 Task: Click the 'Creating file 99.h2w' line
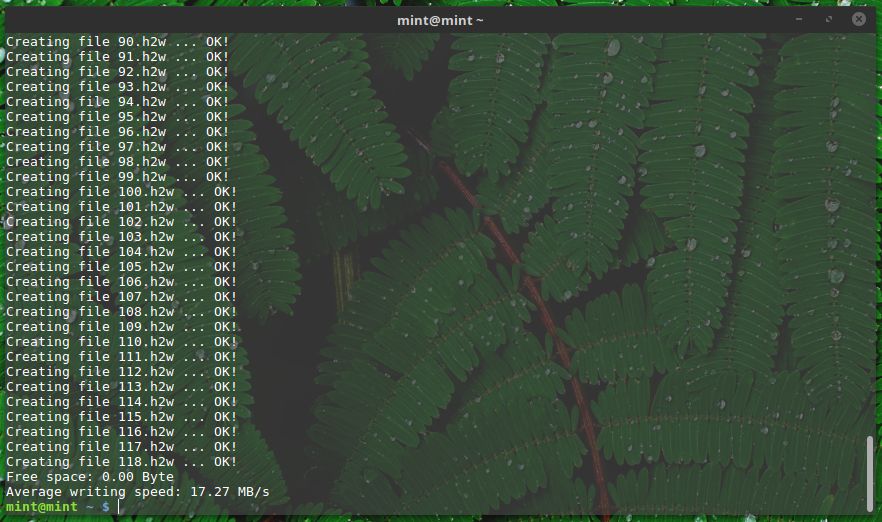pos(118,177)
